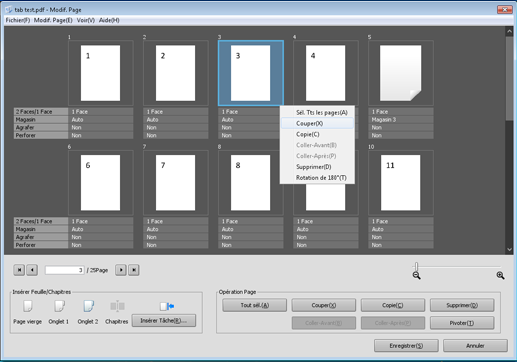Click the zoom out magnifier icon
Viewport: 517px width, 362px height.
(417, 275)
